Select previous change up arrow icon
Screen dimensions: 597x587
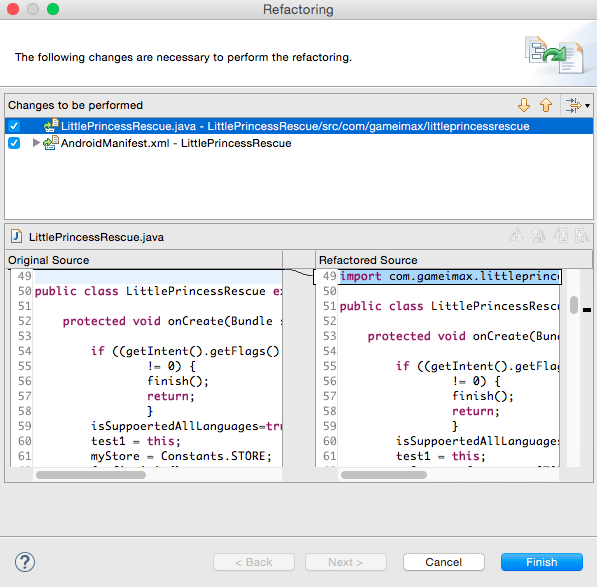(x=546, y=105)
